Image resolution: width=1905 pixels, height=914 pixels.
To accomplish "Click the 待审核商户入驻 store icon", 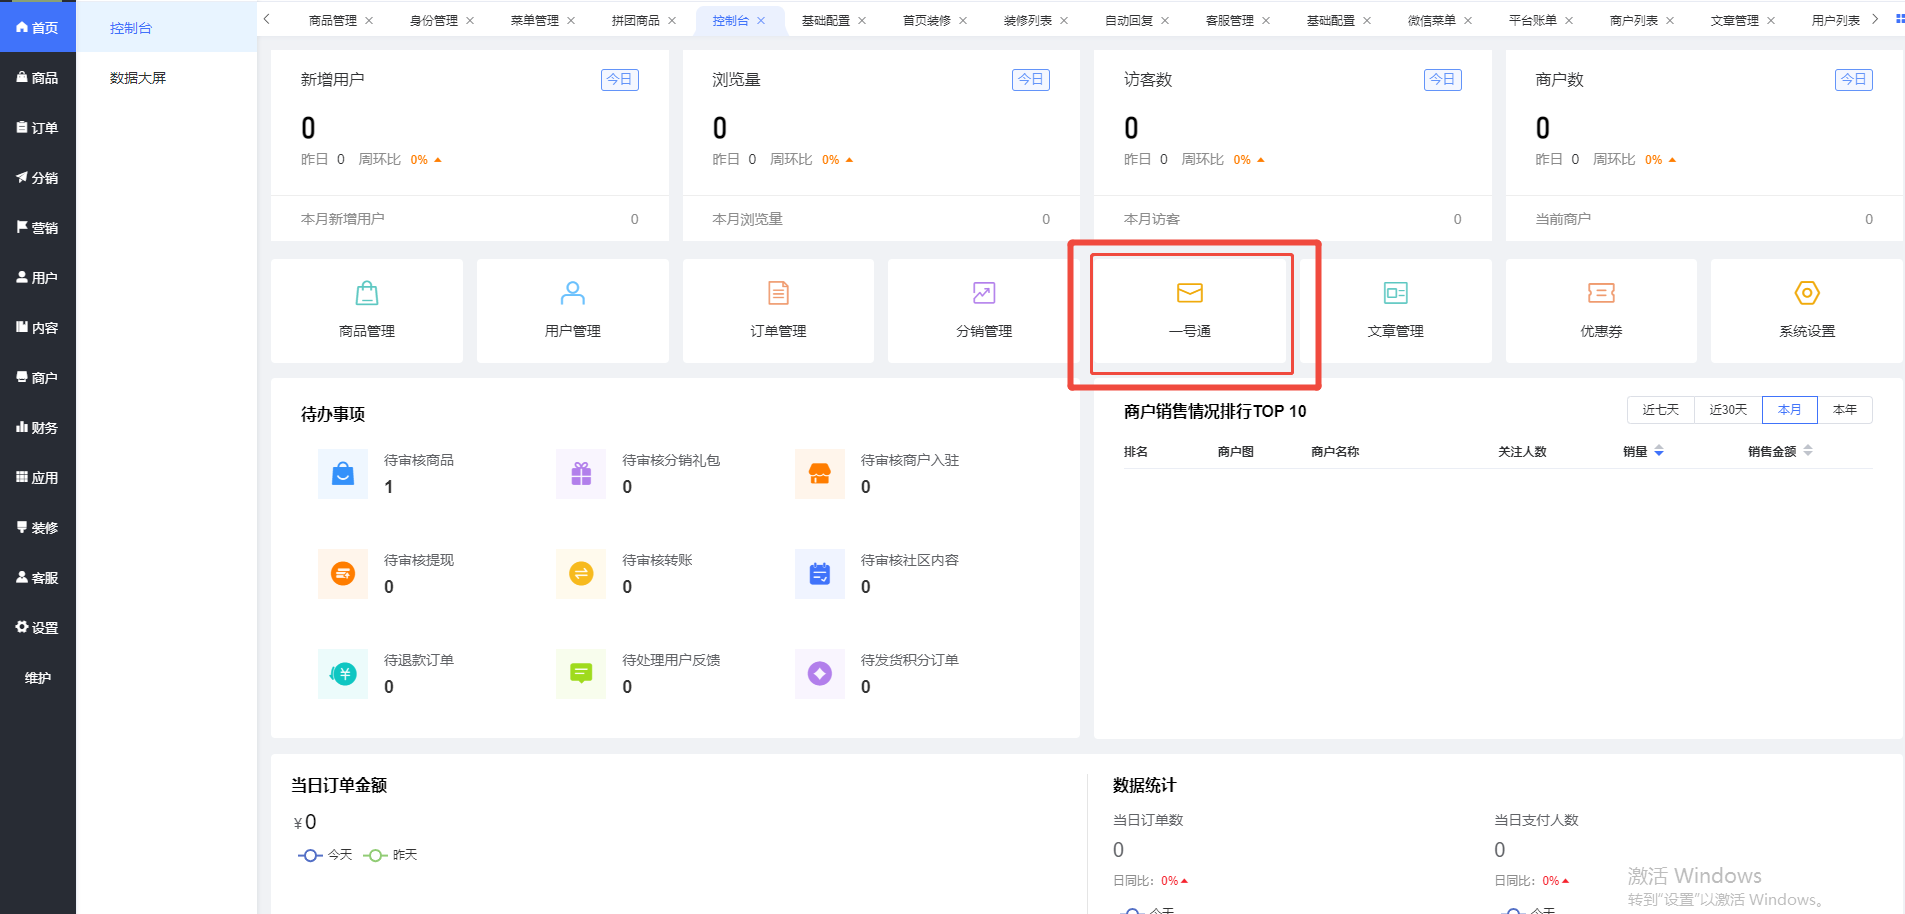I will 820,474.
